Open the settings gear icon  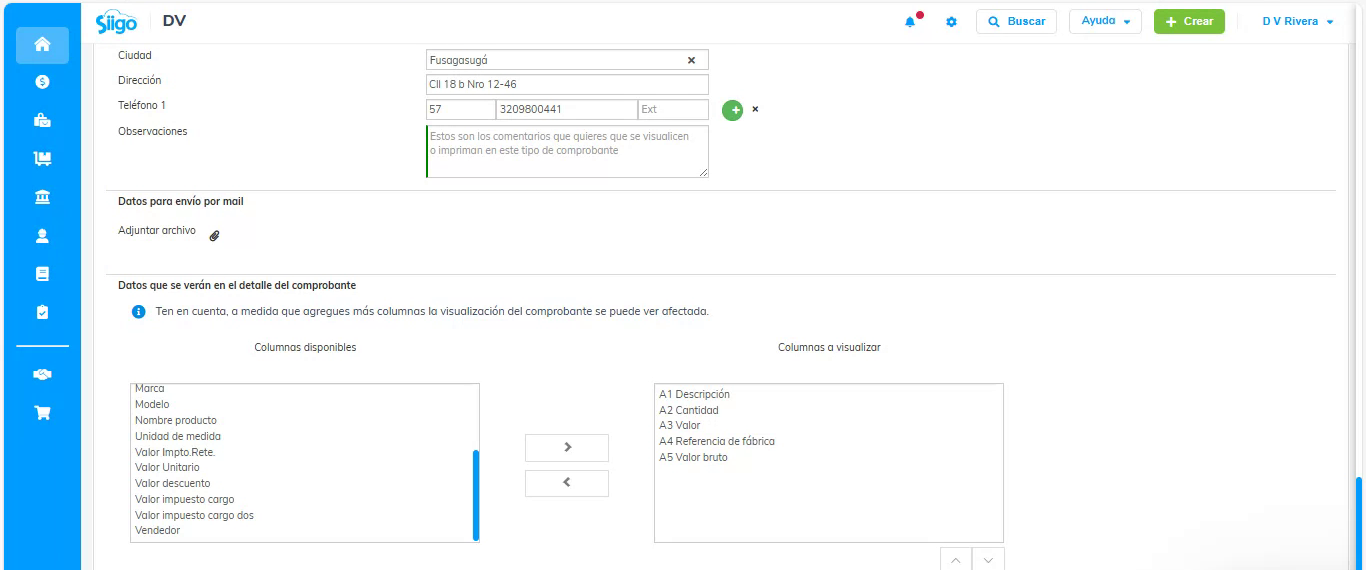coord(951,22)
